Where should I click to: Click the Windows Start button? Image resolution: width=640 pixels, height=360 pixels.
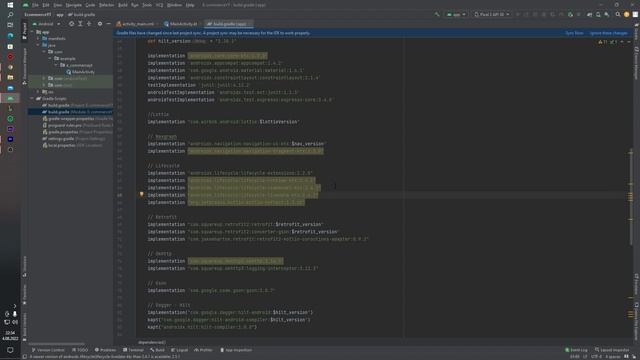coord(10,5)
